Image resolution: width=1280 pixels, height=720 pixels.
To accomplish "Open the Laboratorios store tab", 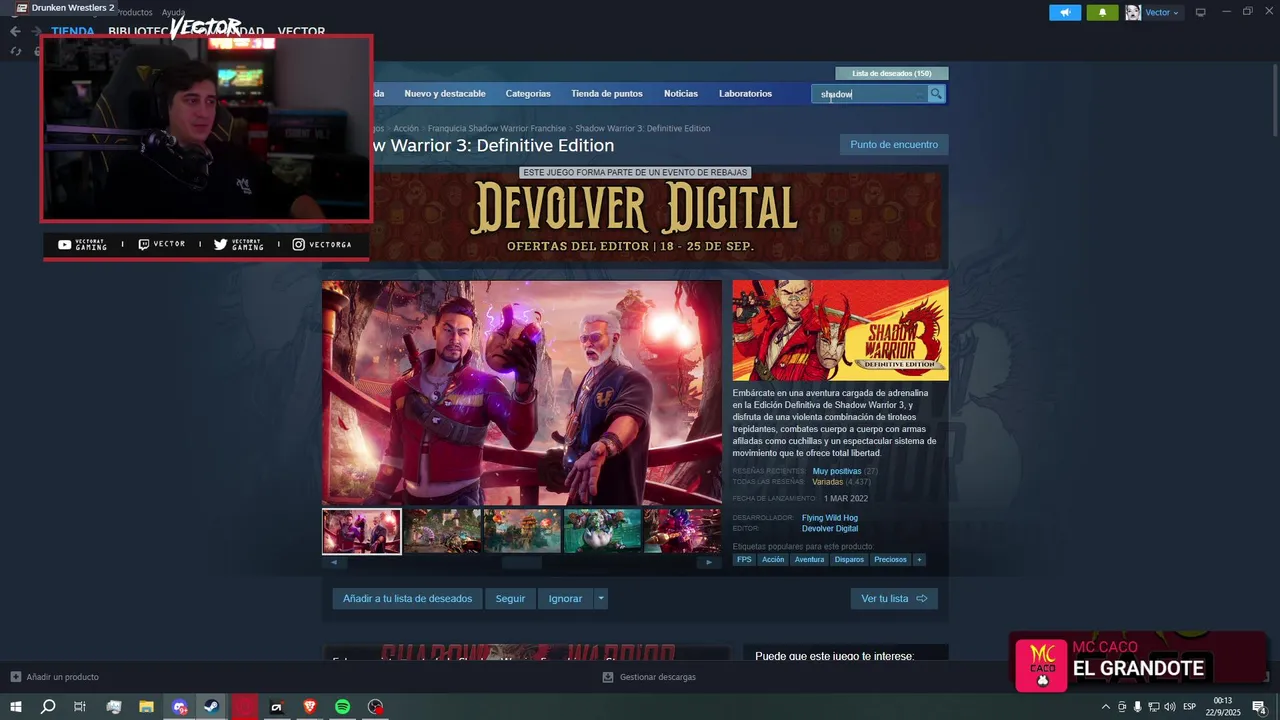I will tap(745, 94).
